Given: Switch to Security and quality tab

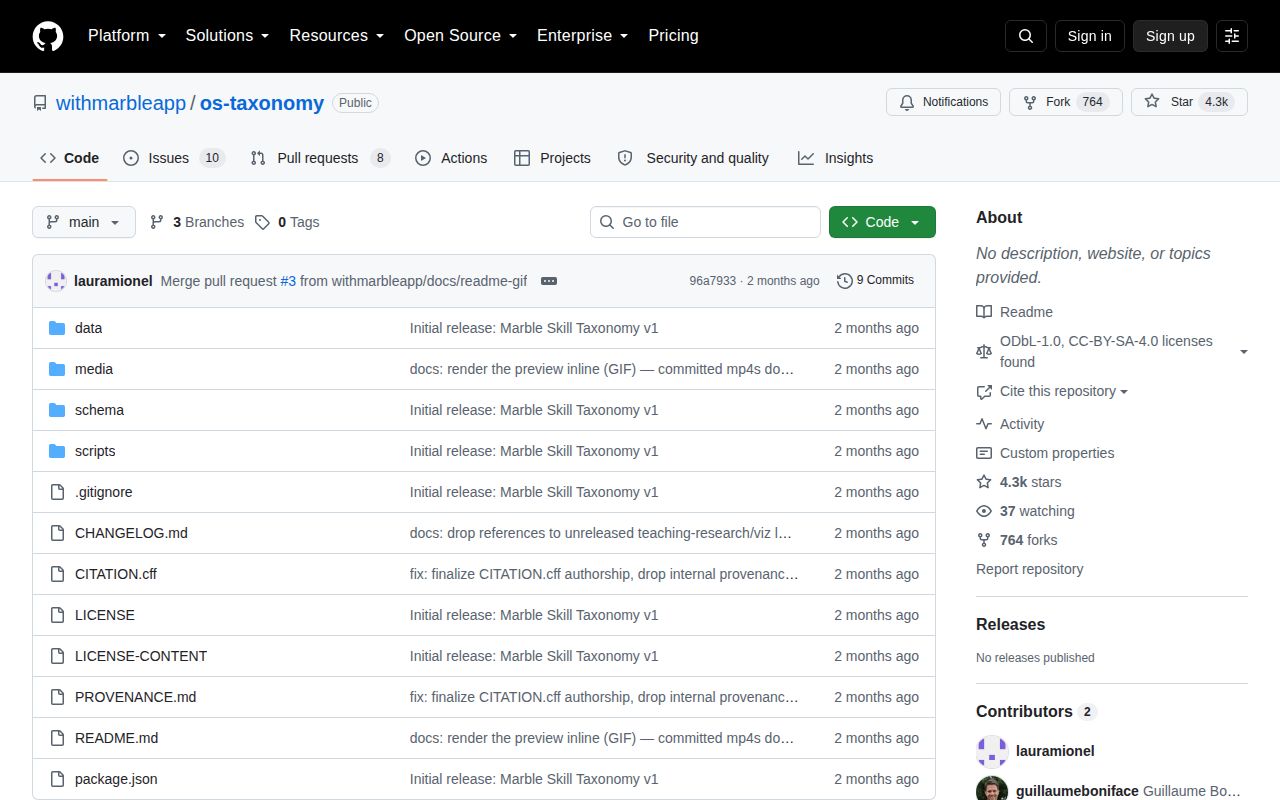Looking at the screenshot, I should [693, 158].
